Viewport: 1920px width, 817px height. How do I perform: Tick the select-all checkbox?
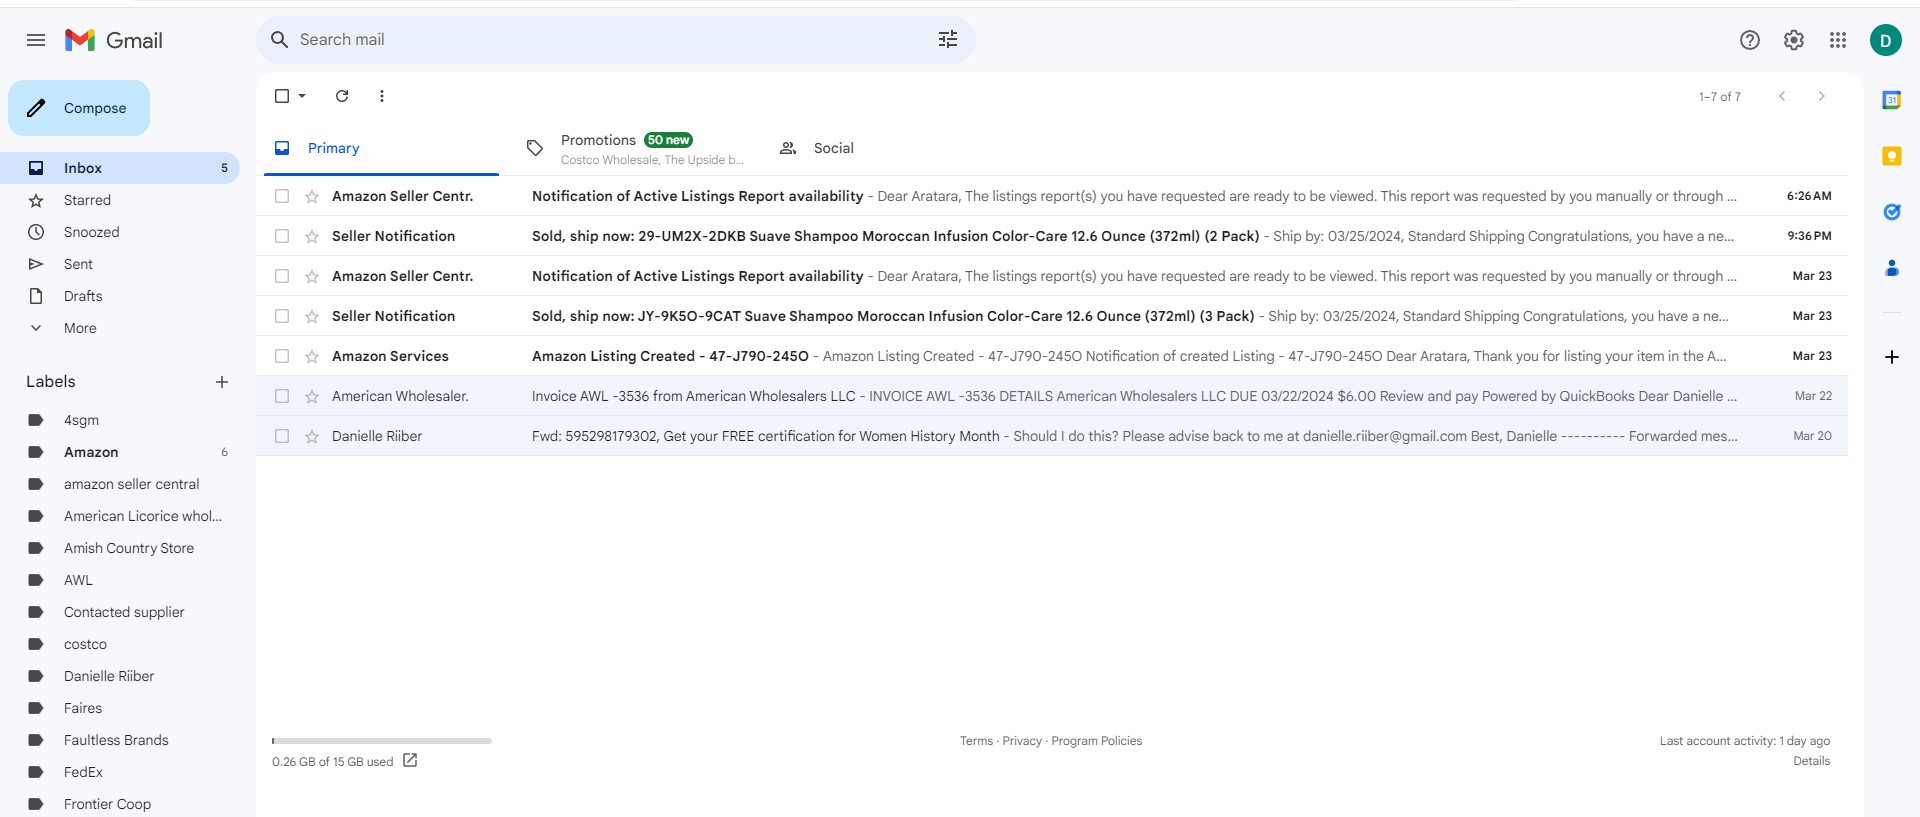(x=282, y=96)
